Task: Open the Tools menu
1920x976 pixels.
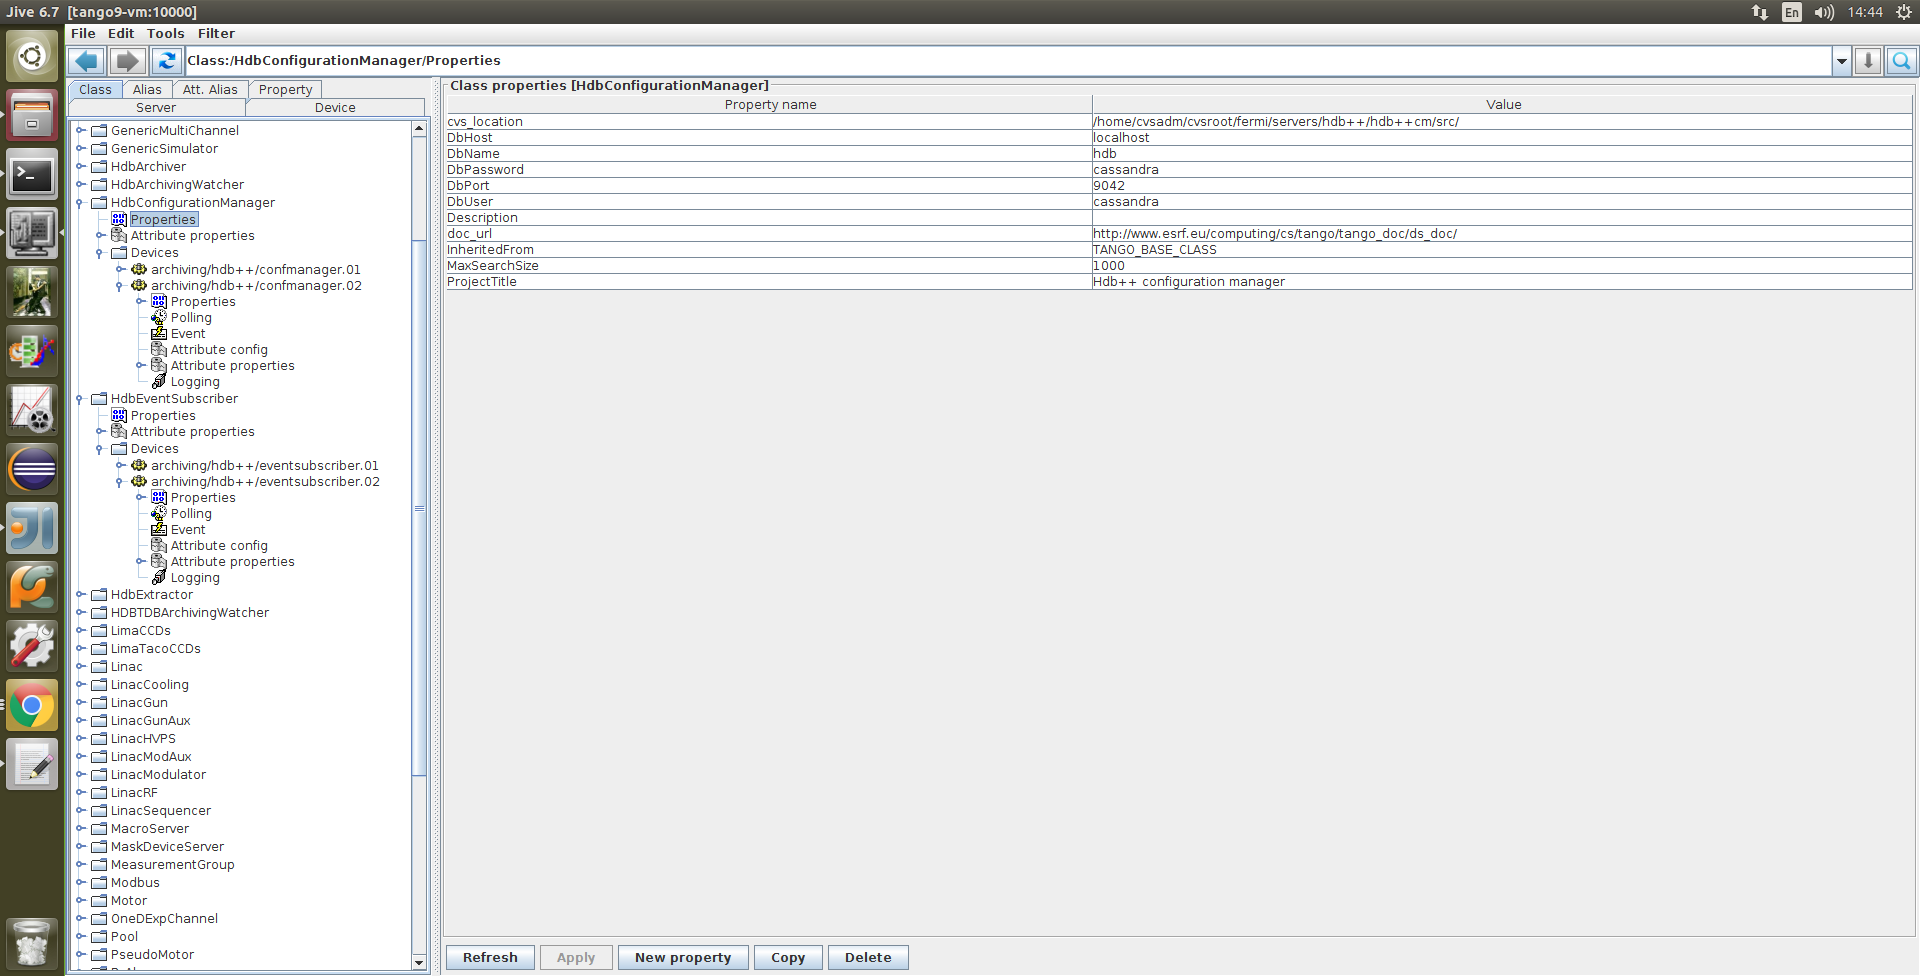Action: pyautogui.click(x=165, y=33)
